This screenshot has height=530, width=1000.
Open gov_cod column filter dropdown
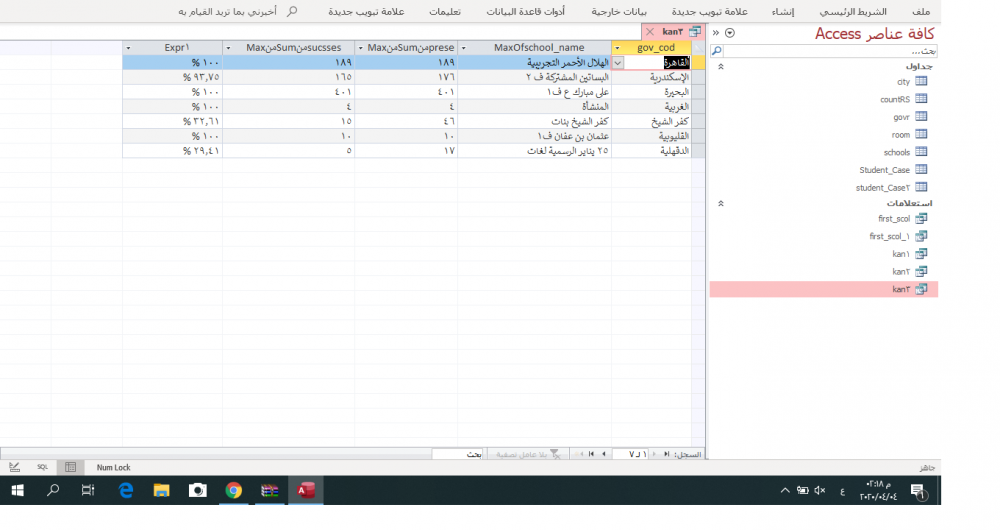pyautogui.click(x=617, y=48)
